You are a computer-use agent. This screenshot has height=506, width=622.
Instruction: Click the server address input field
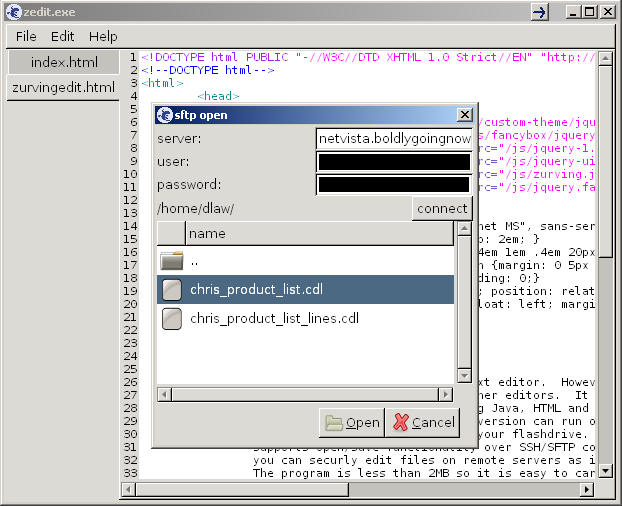(x=393, y=138)
